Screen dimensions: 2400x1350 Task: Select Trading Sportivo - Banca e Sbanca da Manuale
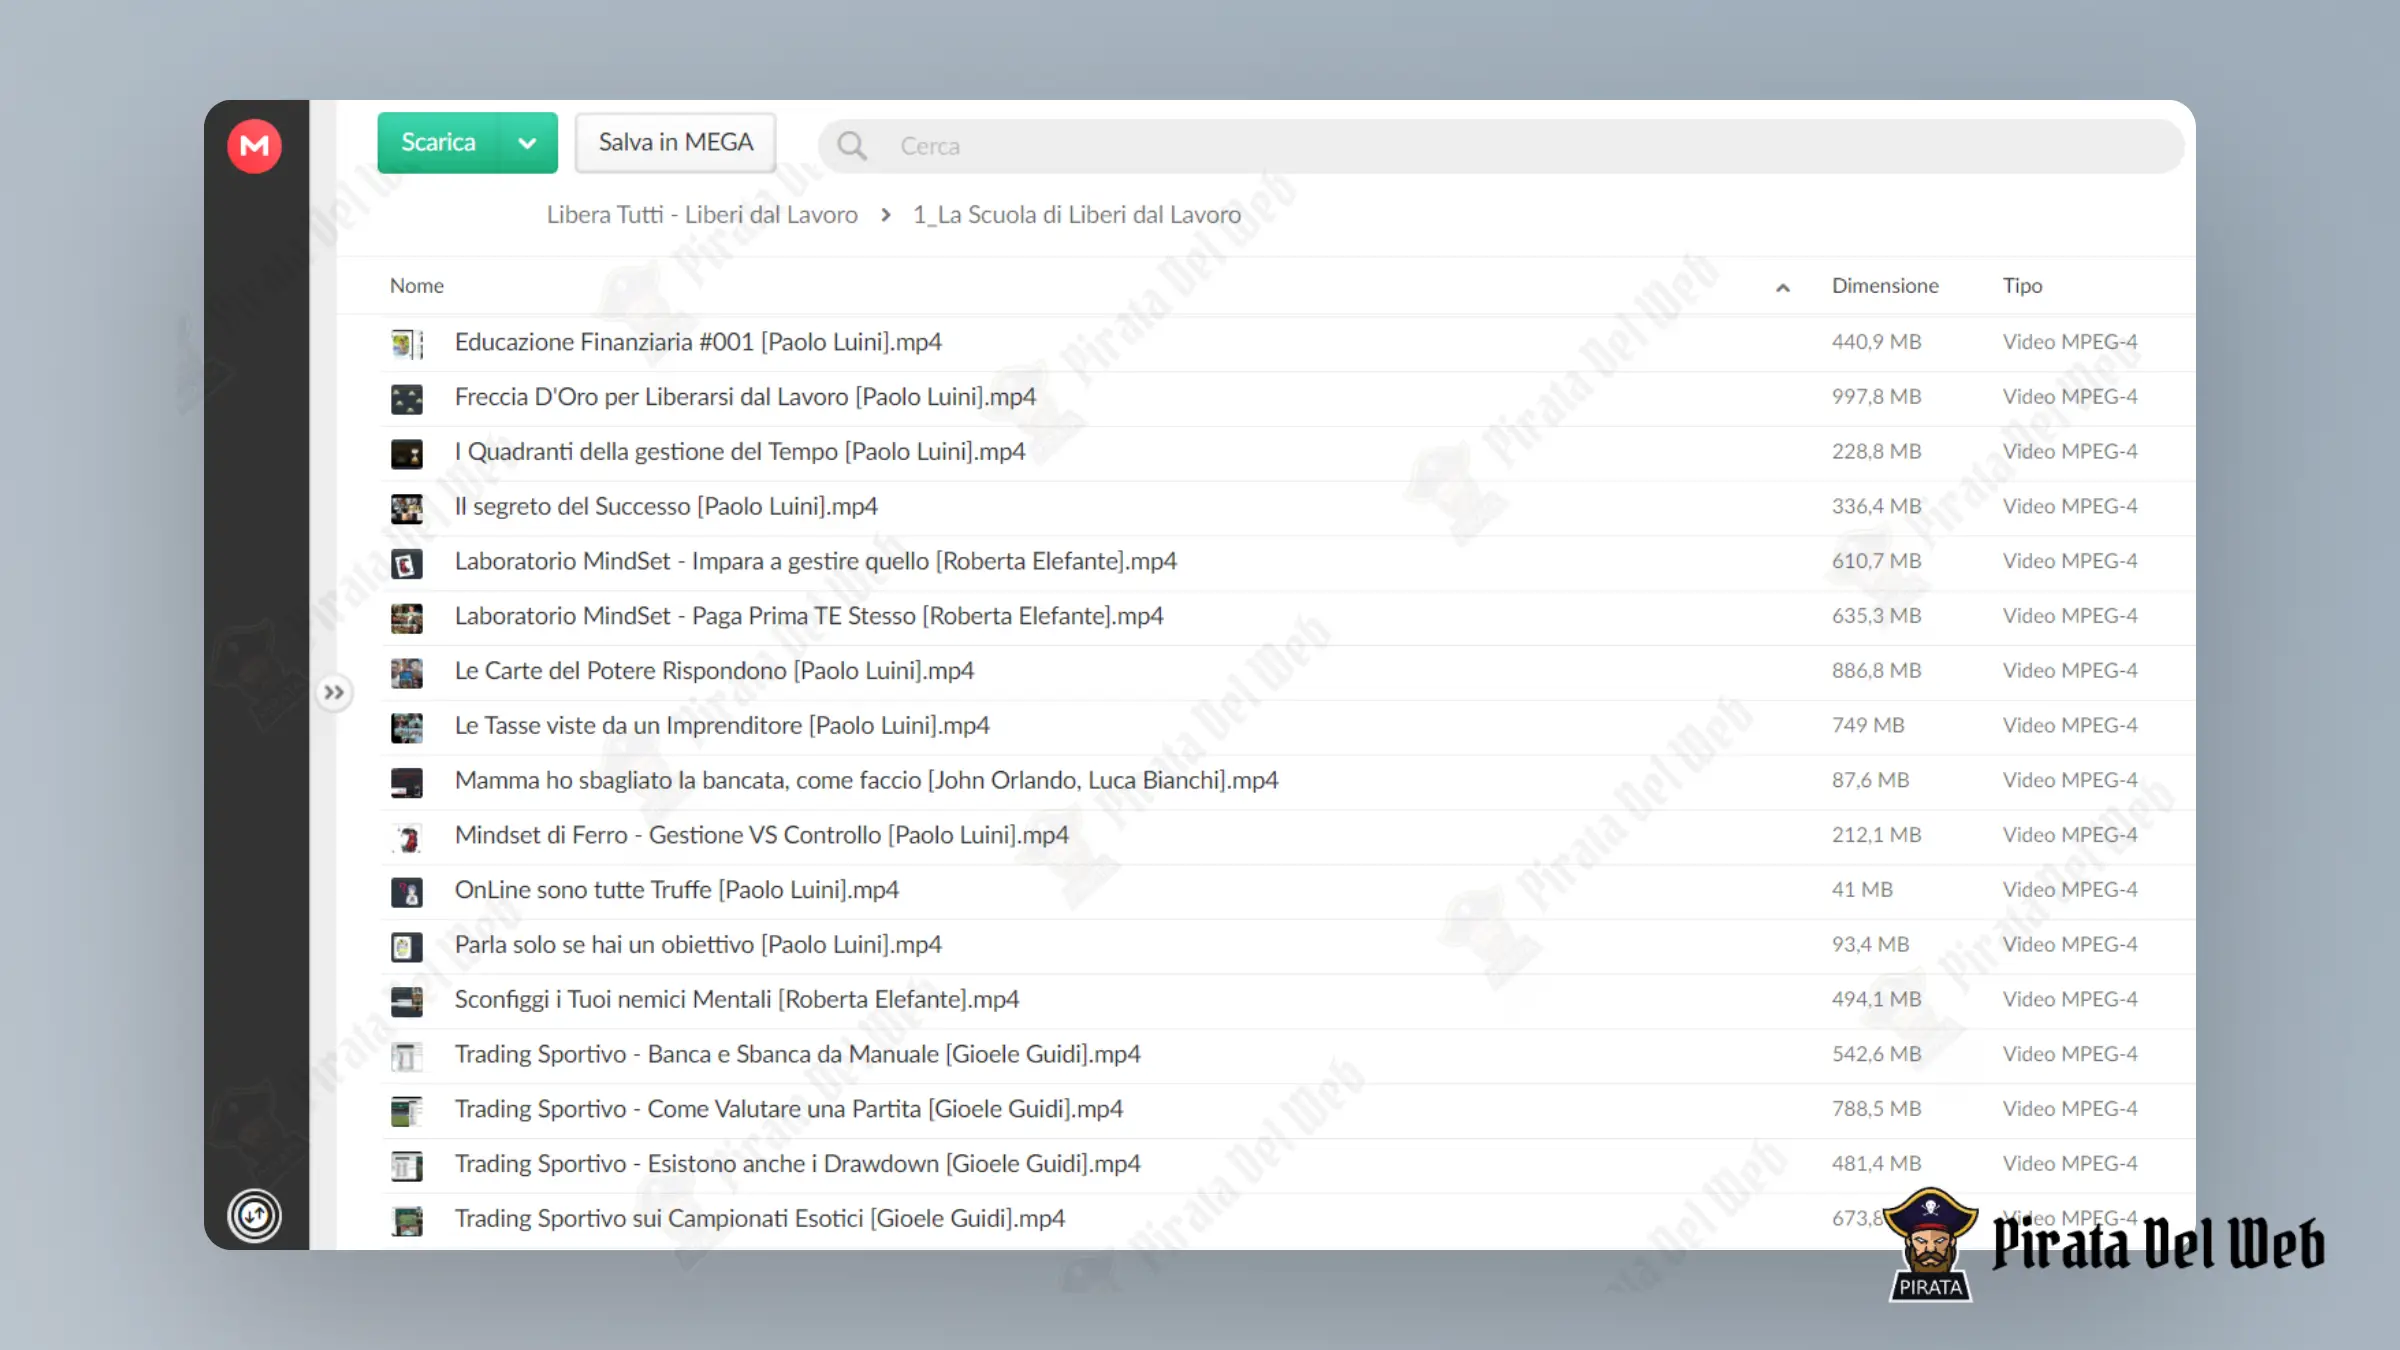point(798,1054)
